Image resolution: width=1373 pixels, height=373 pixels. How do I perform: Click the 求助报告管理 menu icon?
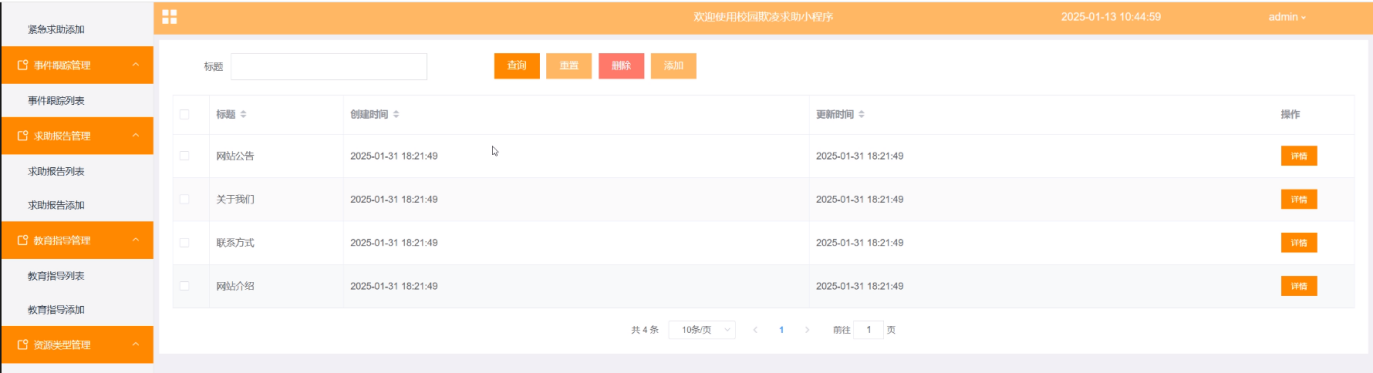(x=23, y=136)
